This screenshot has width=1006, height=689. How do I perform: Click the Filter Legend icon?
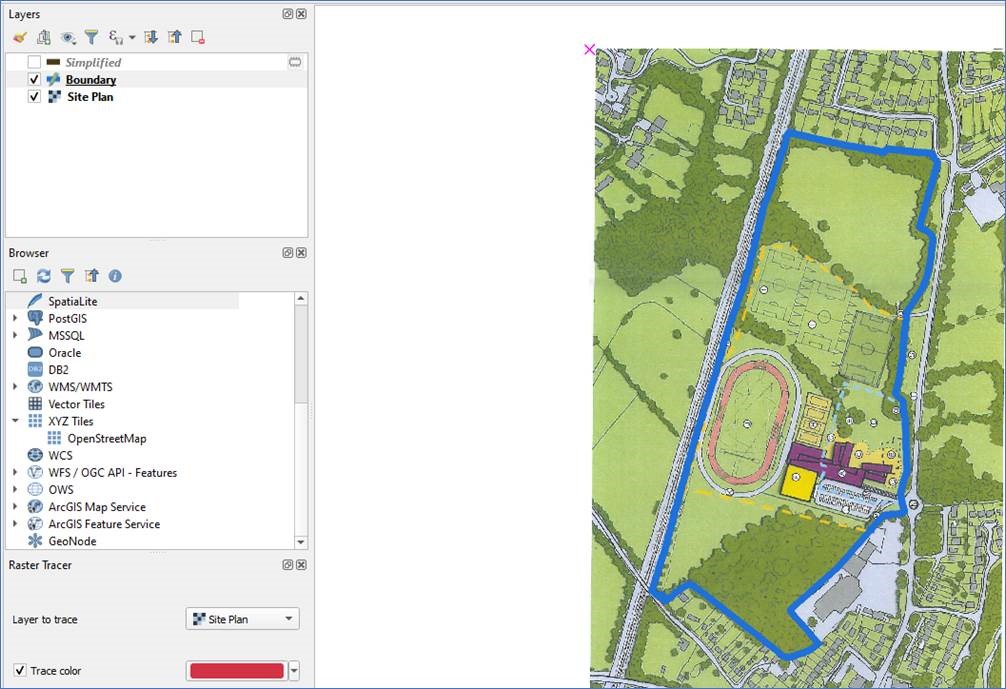[91, 37]
